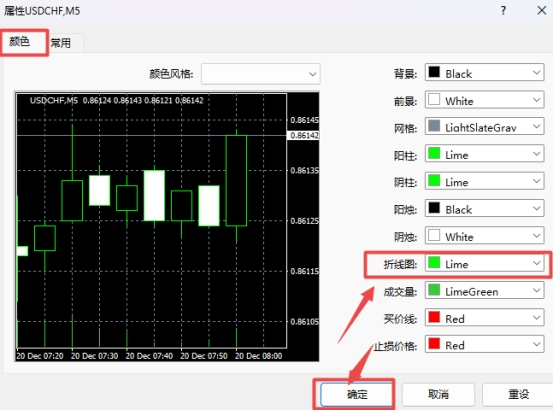Cancel with the 取消 button
554x411 pixels.
(438, 394)
